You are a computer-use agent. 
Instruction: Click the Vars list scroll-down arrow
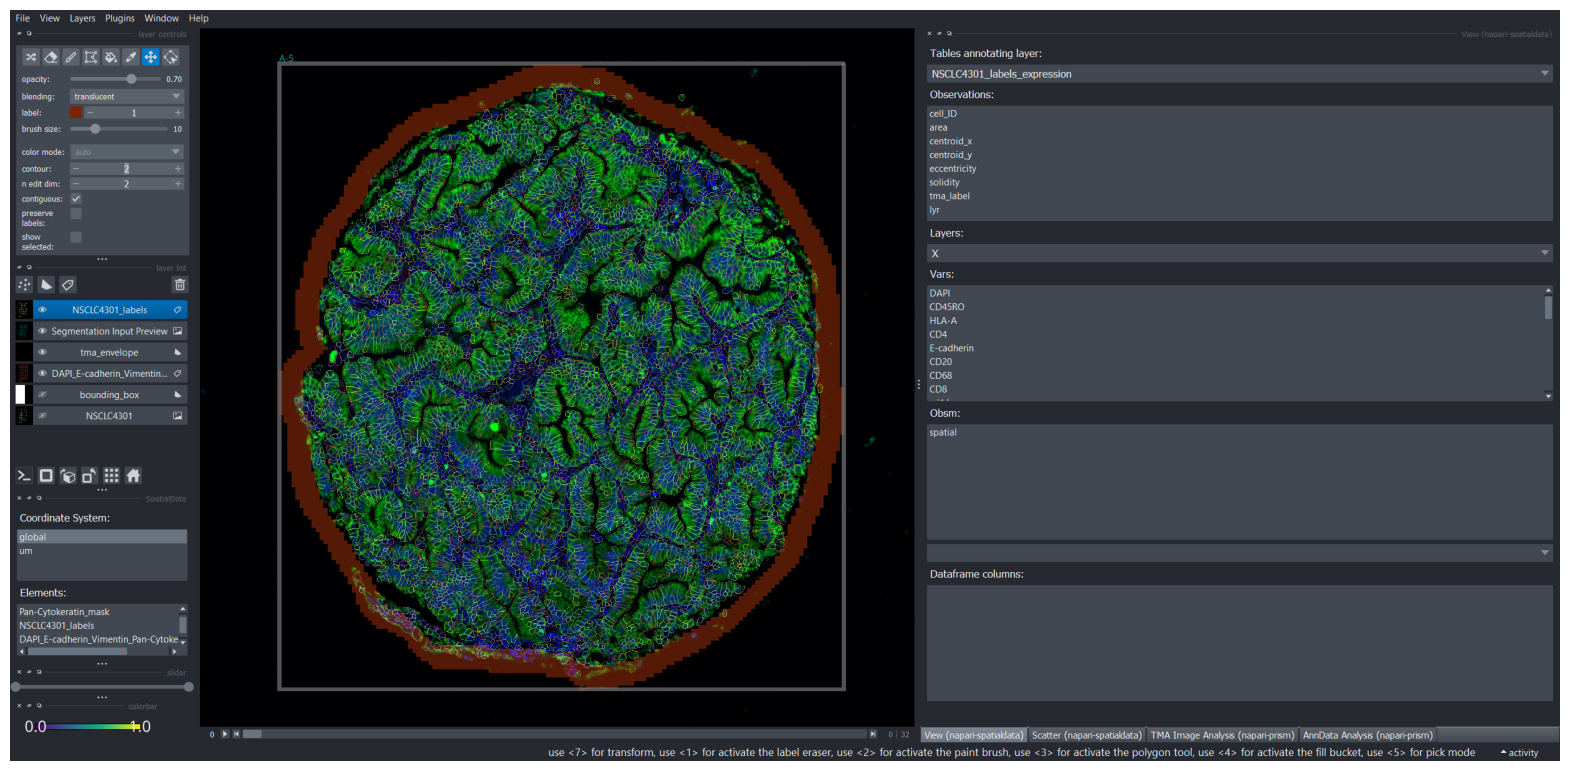click(x=1548, y=396)
